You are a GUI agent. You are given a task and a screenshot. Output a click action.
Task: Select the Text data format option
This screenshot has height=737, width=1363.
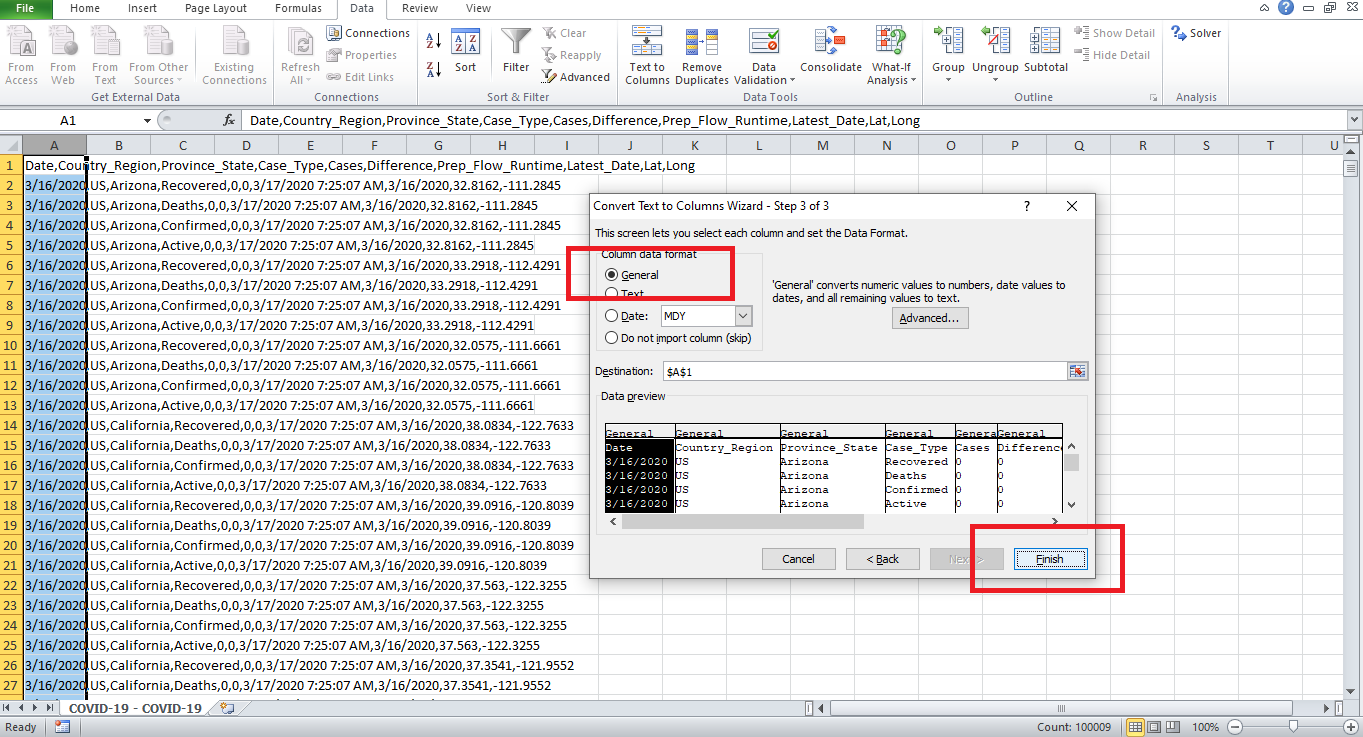coord(625,294)
